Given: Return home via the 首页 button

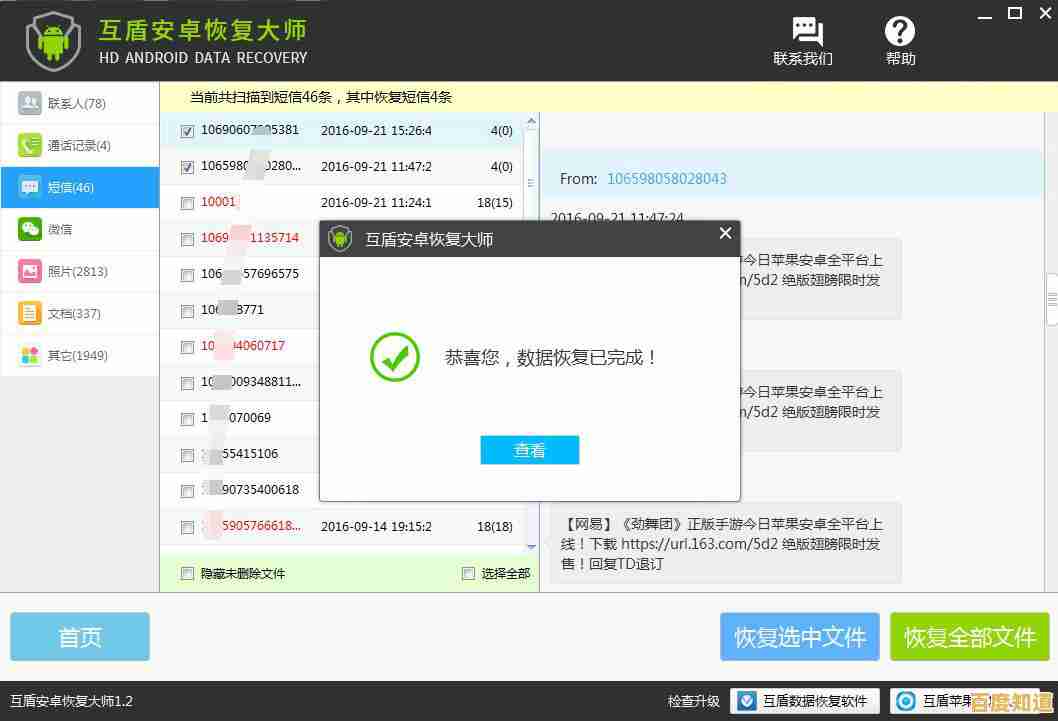Looking at the screenshot, I should (x=80, y=636).
